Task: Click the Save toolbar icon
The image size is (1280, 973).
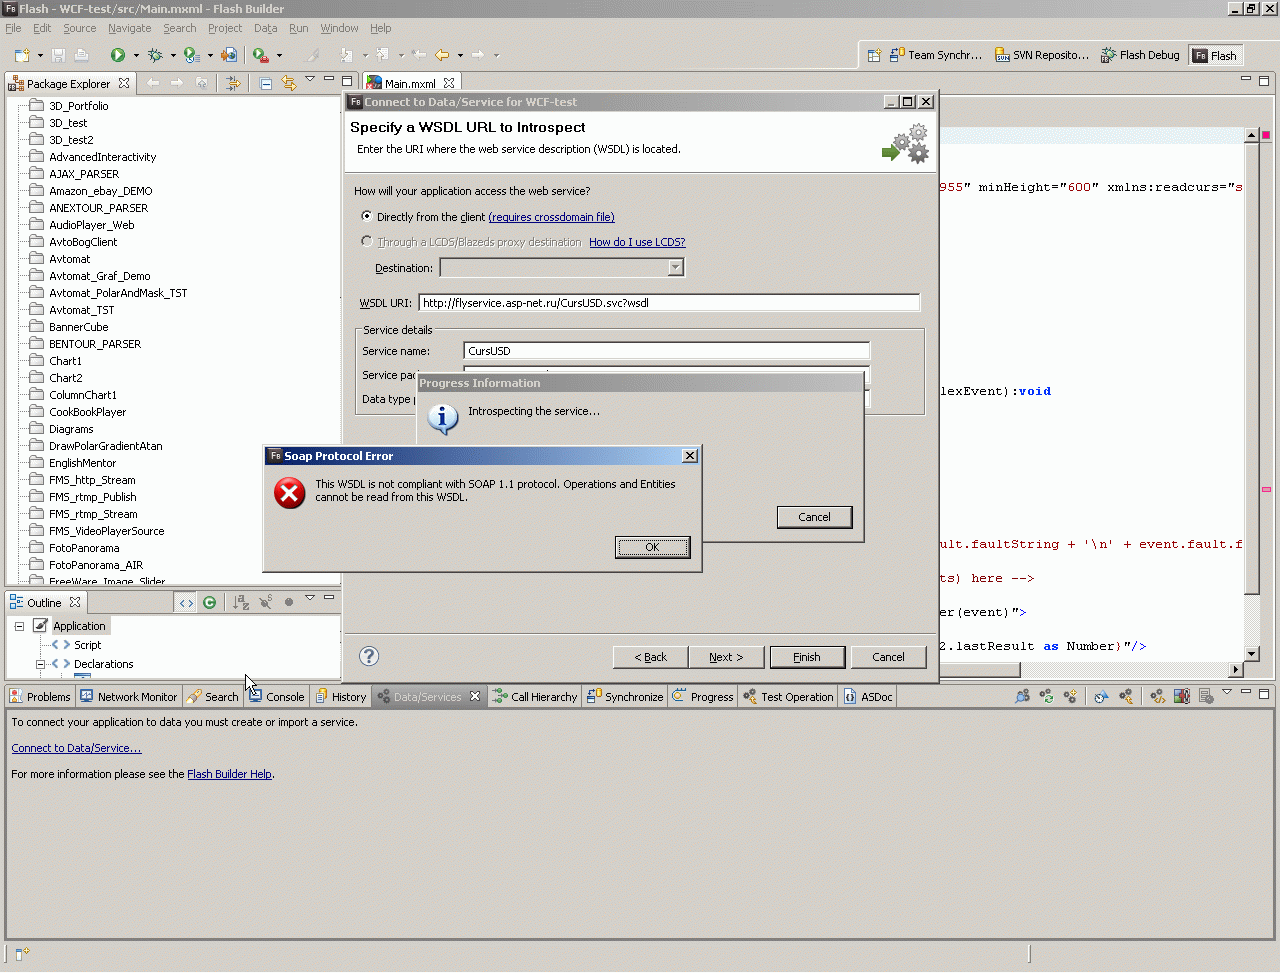Action: point(58,55)
